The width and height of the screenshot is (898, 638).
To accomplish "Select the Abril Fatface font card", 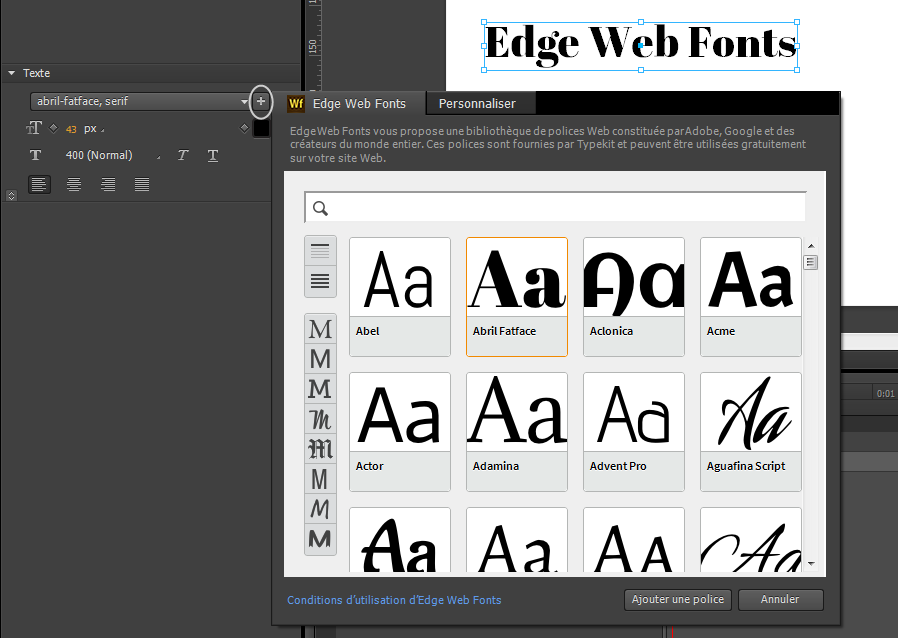I will (x=517, y=297).
